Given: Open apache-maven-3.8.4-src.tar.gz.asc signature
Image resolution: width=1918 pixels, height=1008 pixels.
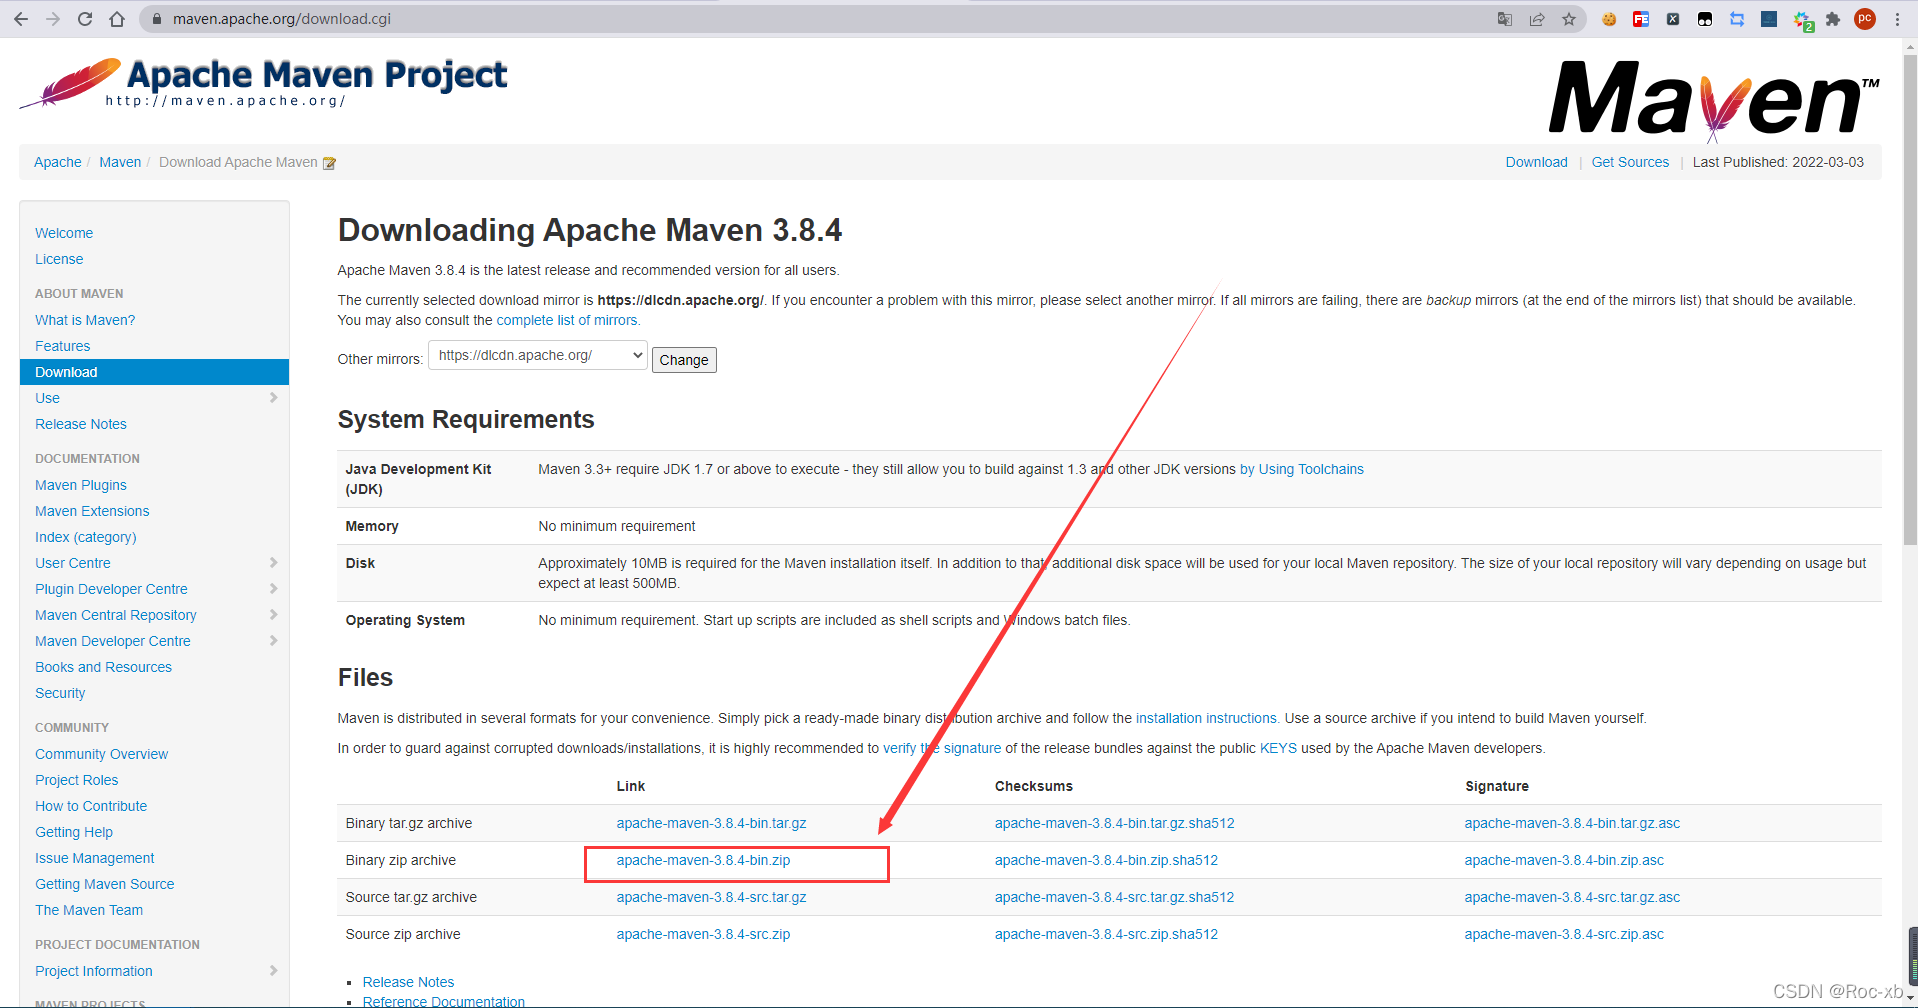Looking at the screenshot, I should point(1572,897).
